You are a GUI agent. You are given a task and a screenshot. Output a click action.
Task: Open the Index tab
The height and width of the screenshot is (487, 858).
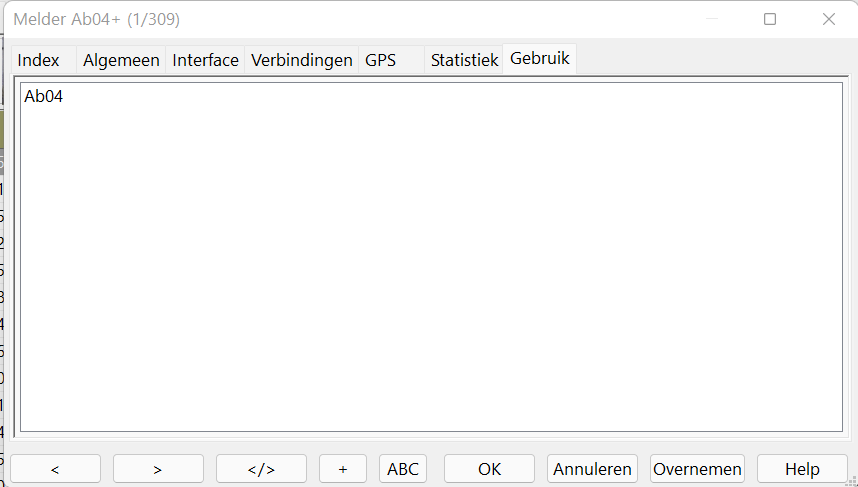tap(39, 60)
